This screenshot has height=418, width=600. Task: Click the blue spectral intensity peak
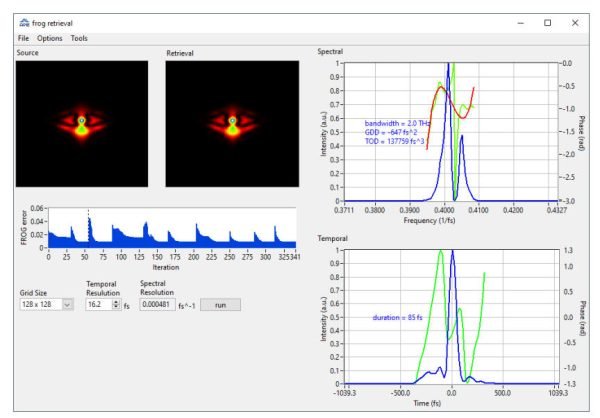448,67
